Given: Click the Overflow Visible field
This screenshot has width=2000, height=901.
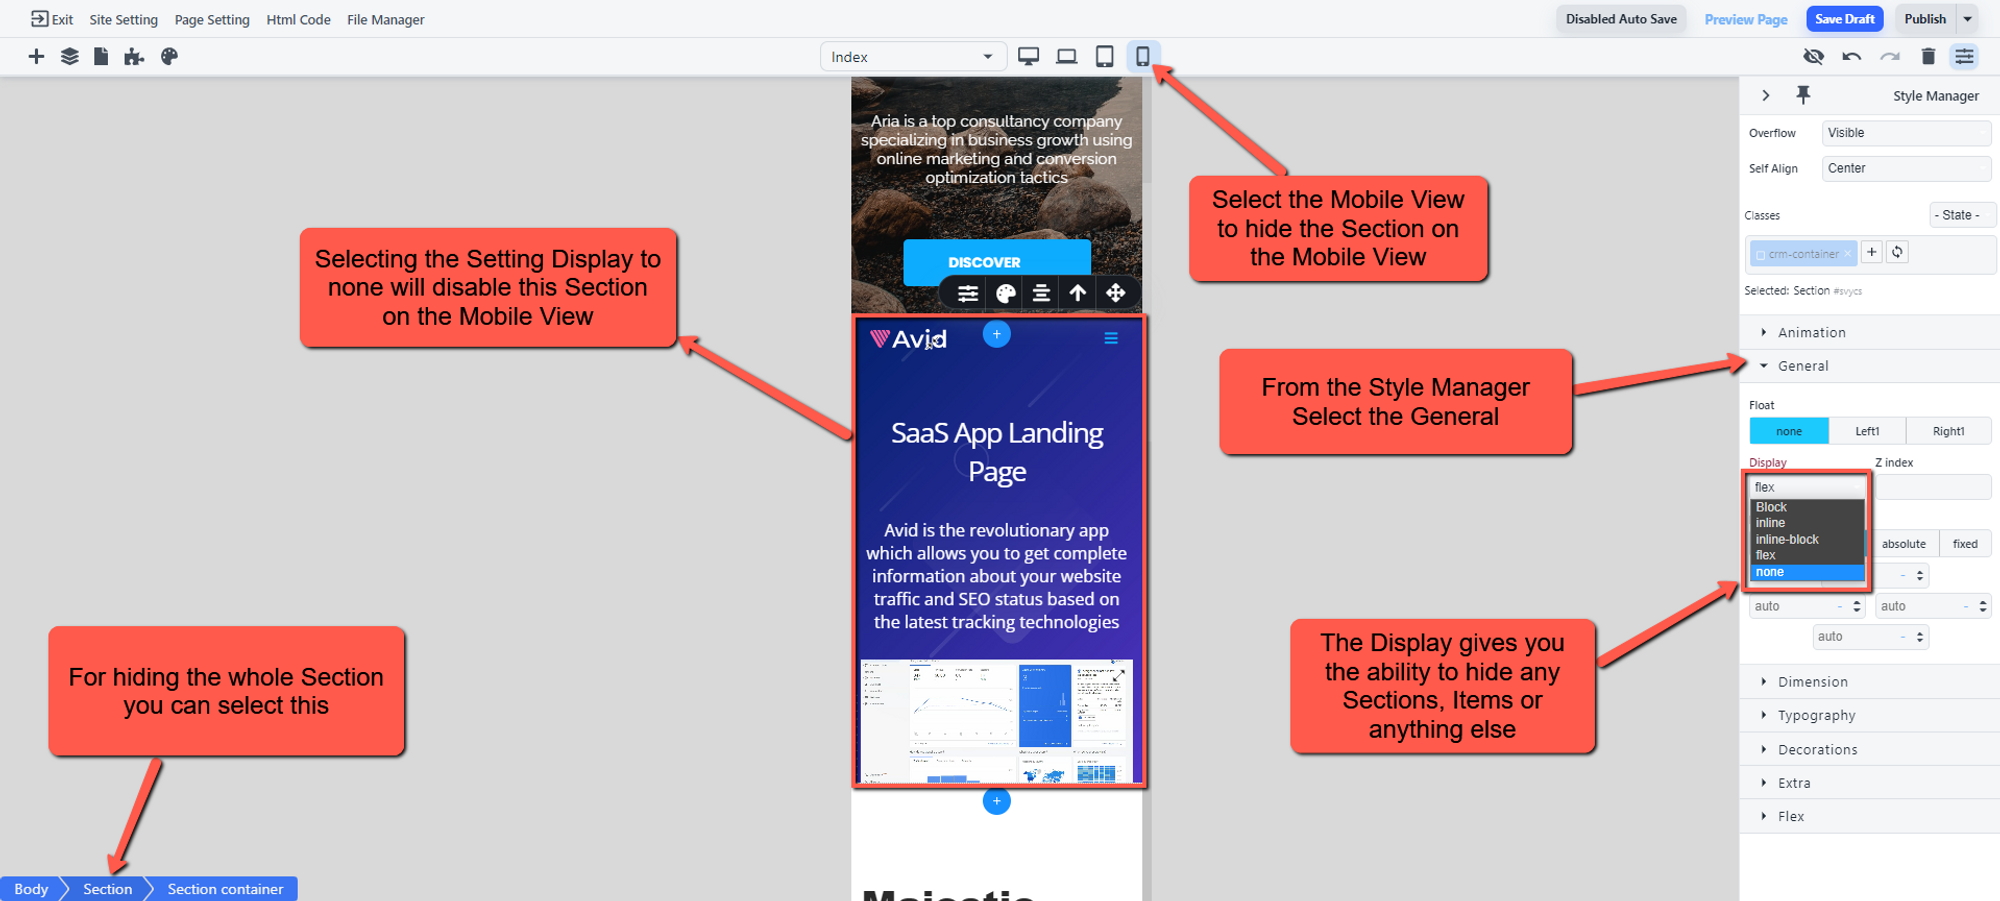Looking at the screenshot, I should 1905,133.
